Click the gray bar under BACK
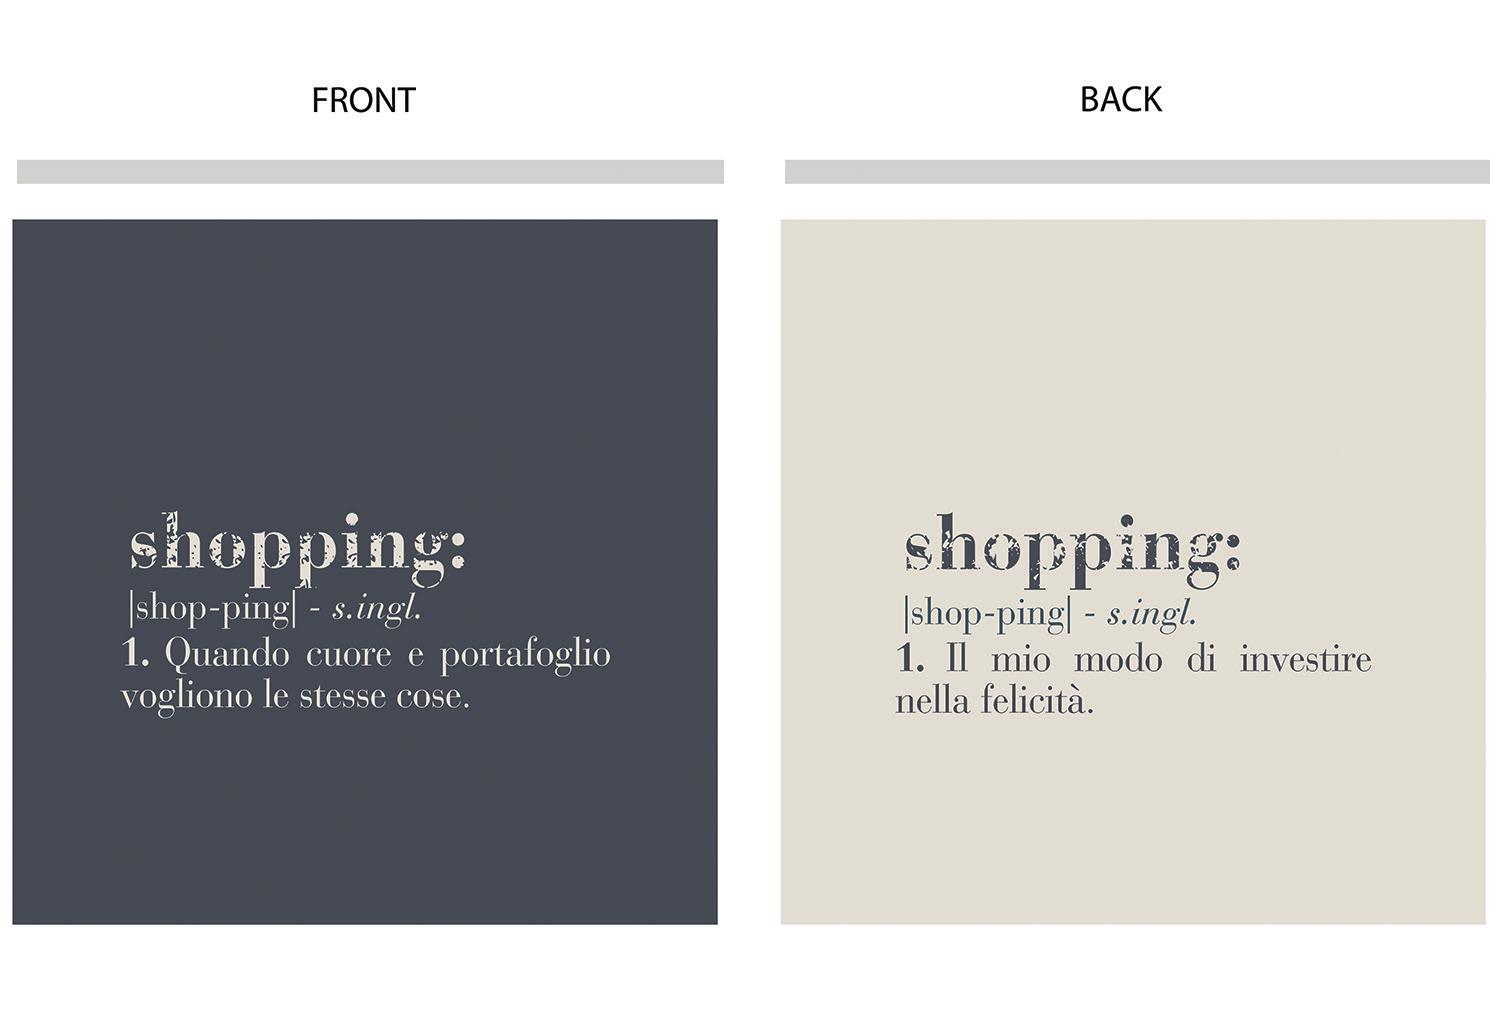The width and height of the screenshot is (1490, 1011). 1137,171
